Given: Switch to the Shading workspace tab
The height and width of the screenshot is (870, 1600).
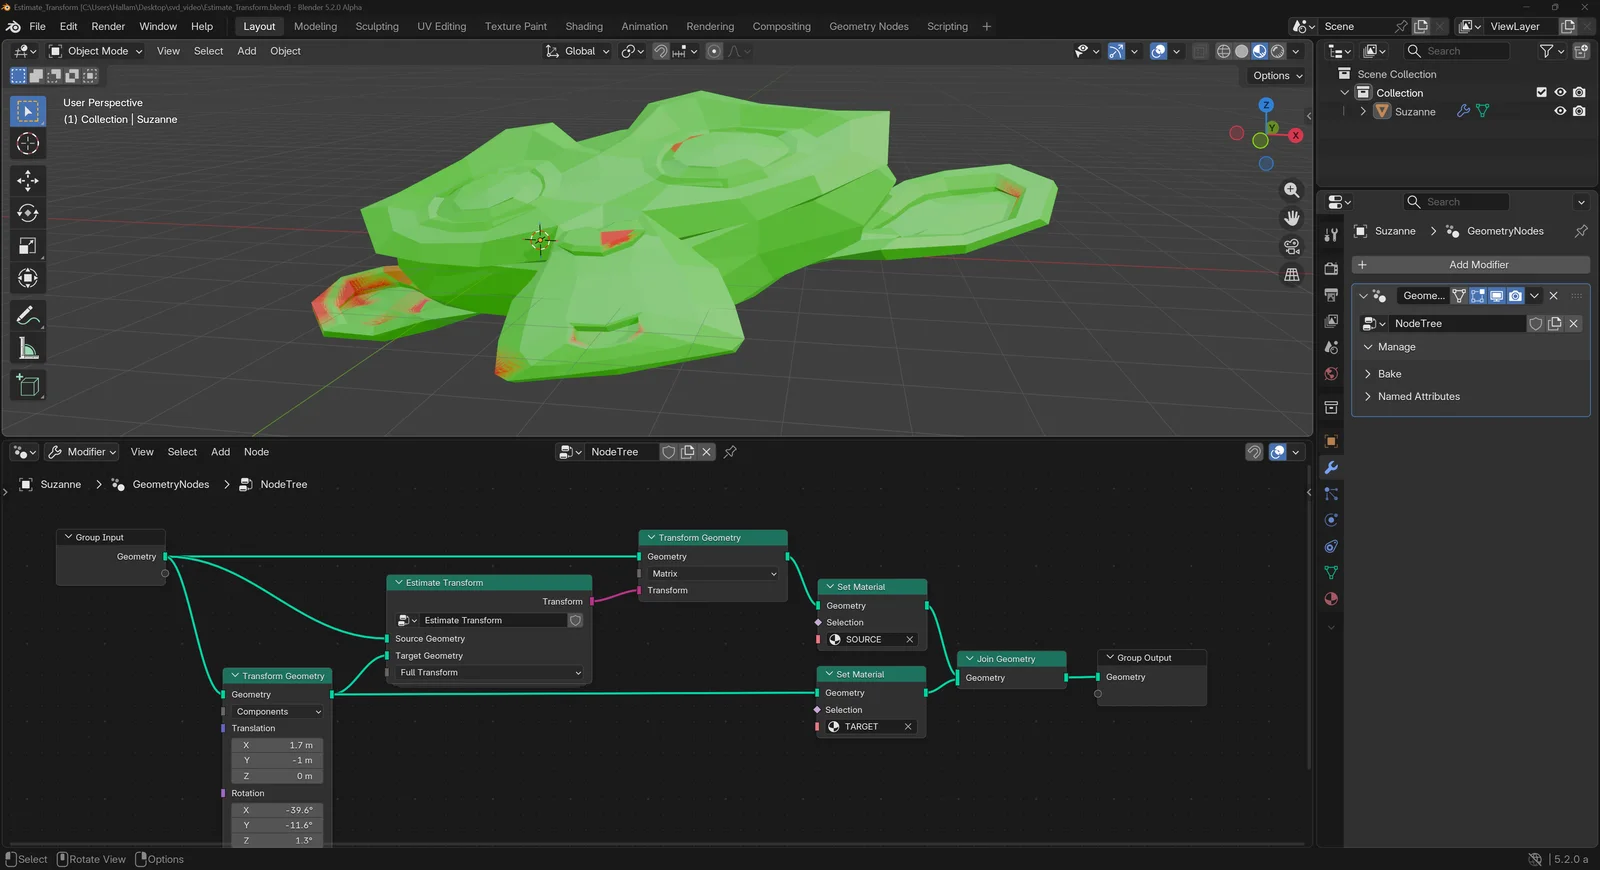Looking at the screenshot, I should pos(584,26).
